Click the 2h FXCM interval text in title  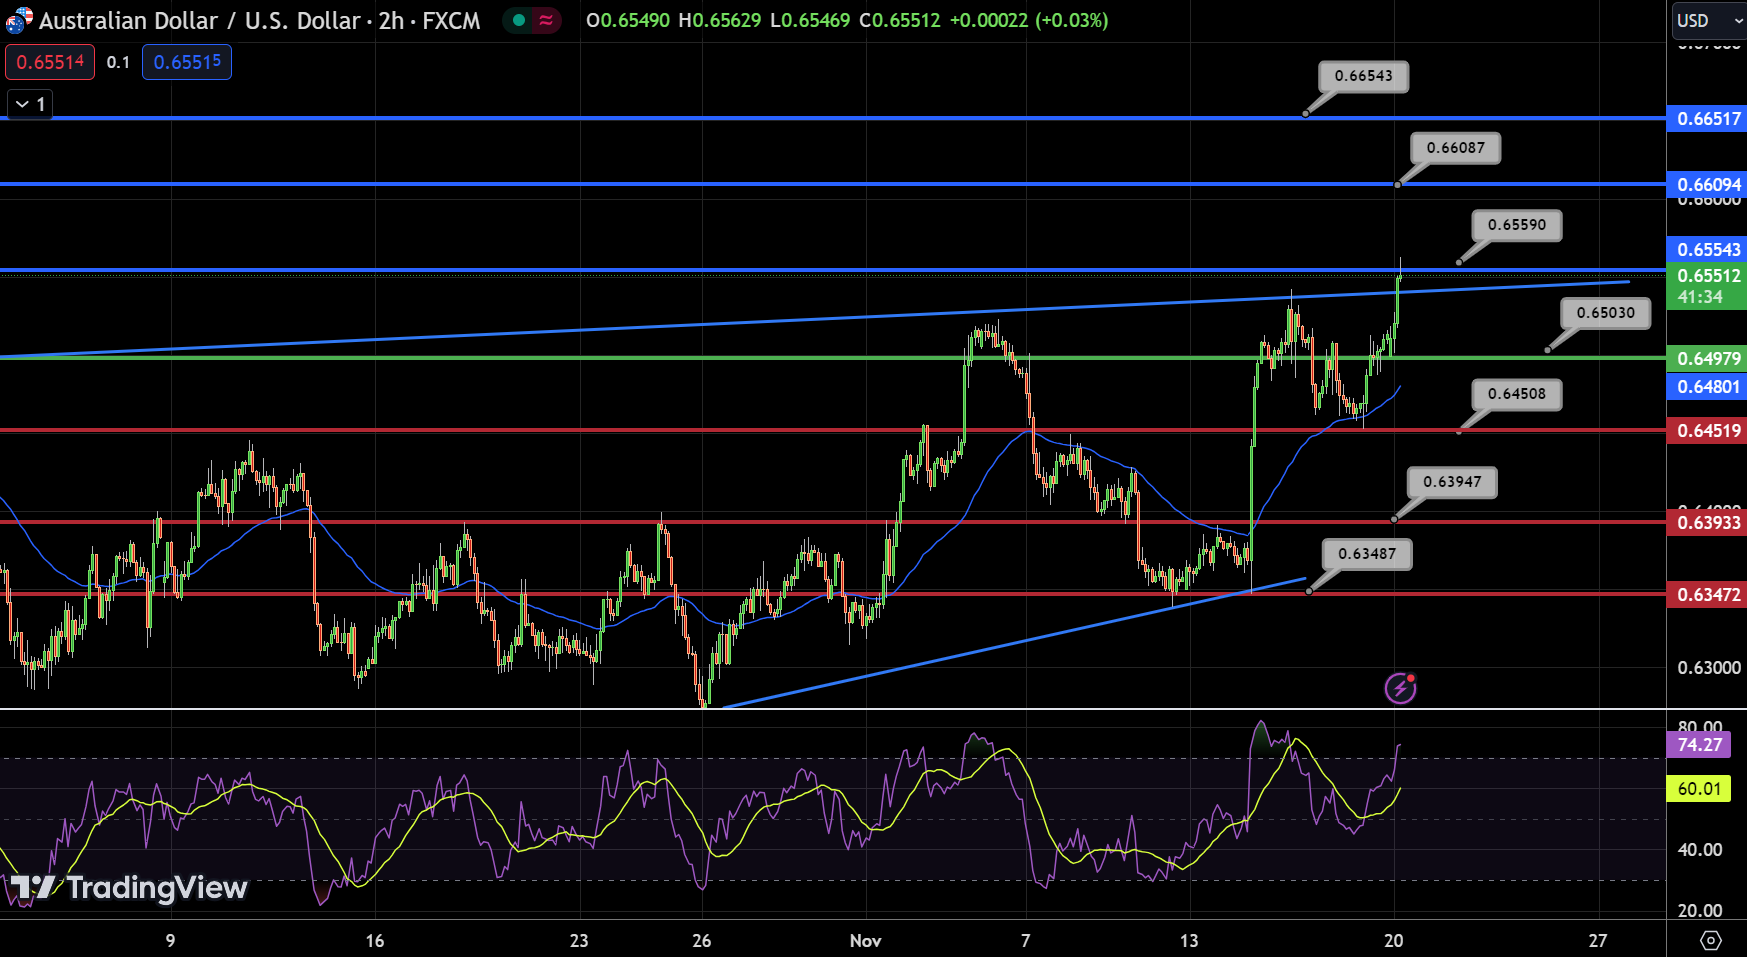(x=429, y=20)
